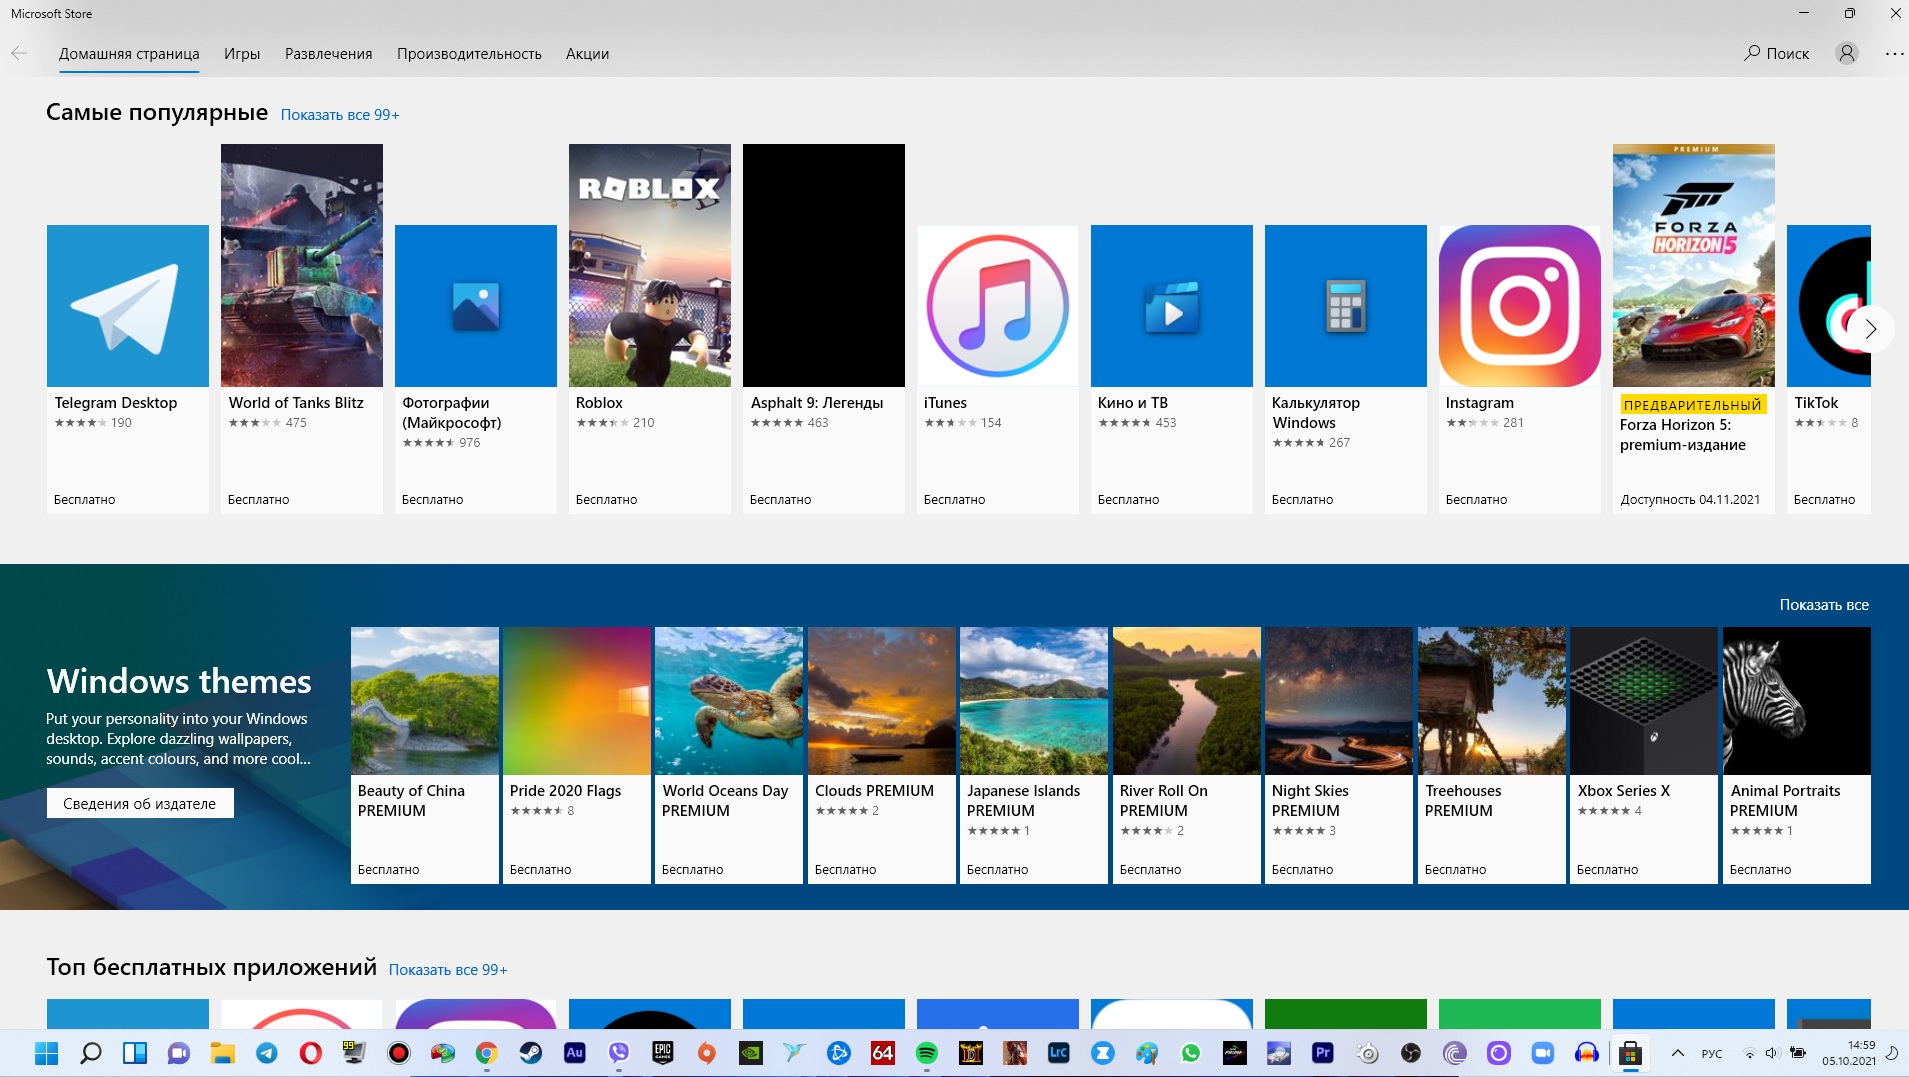Open the Microsoft Photos app tile
This screenshot has width=1909, height=1077.
475,306
